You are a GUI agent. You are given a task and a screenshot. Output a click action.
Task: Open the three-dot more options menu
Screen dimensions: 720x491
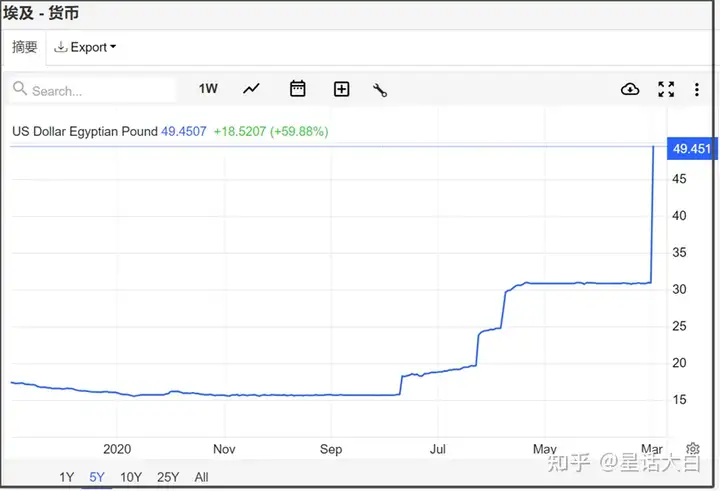697,90
